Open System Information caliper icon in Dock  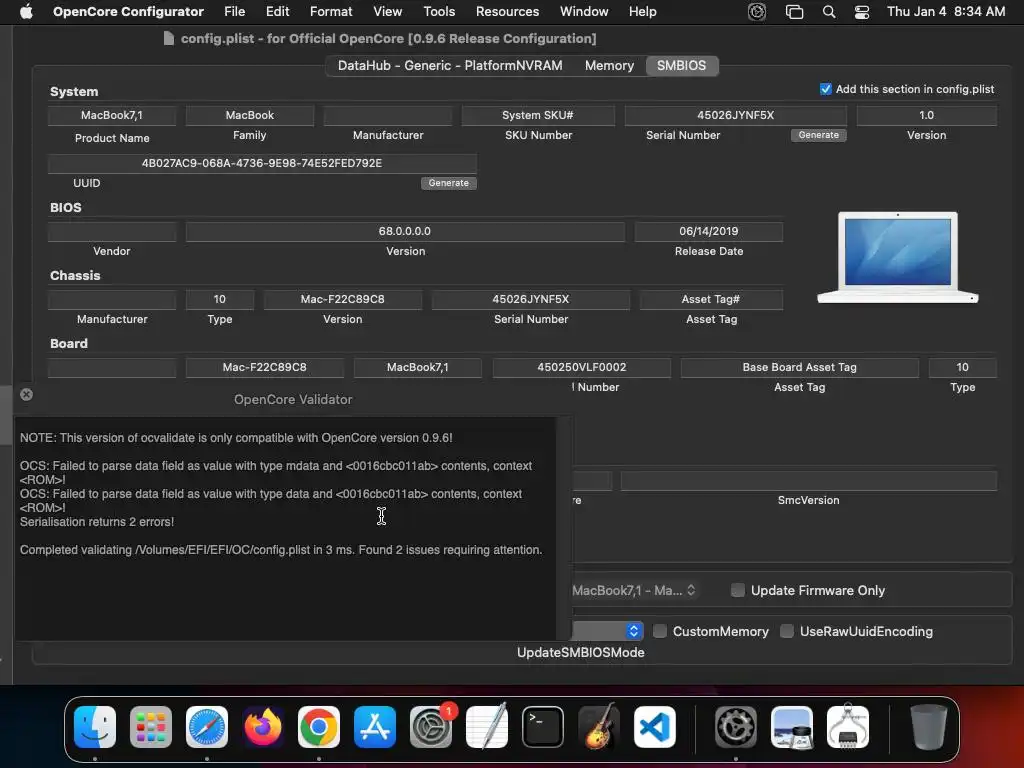click(848, 727)
